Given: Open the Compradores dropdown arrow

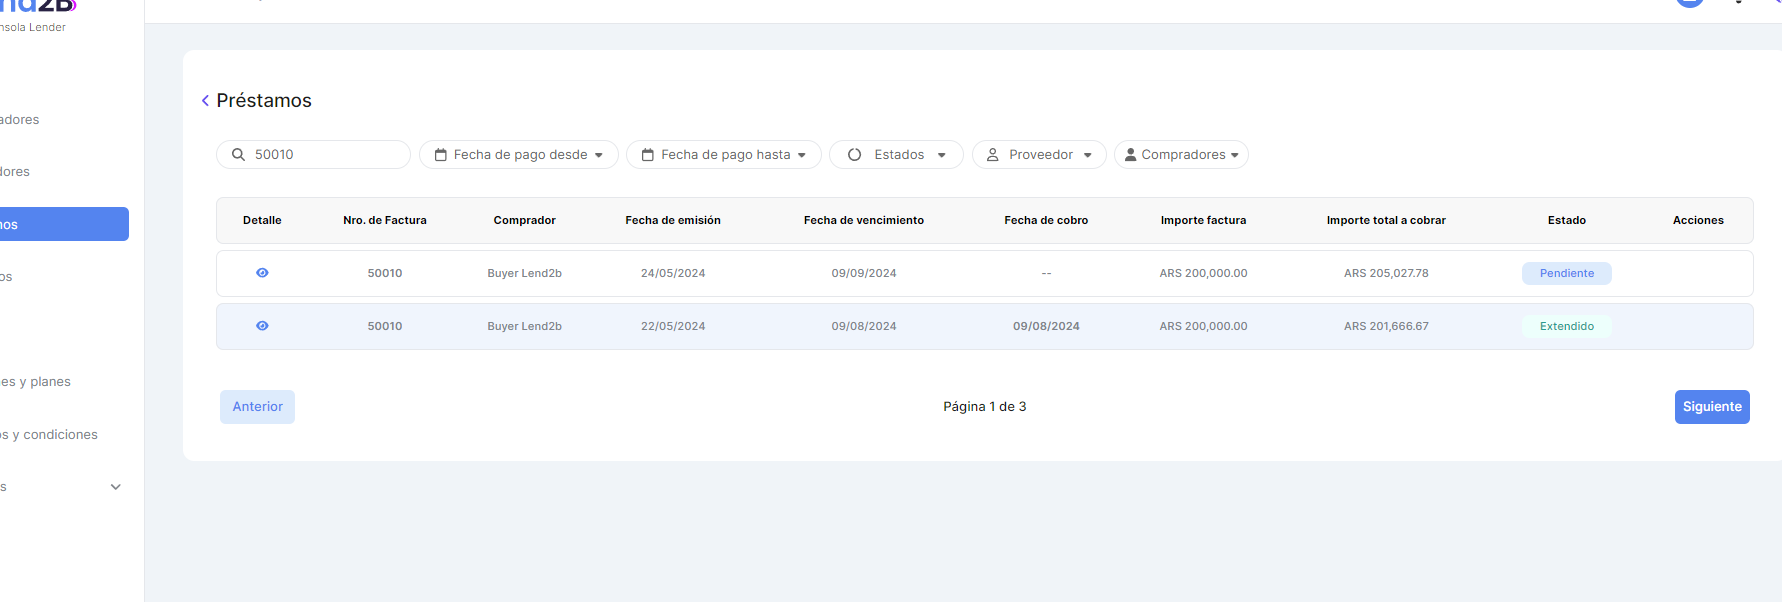Looking at the screenshot, I should pos(1235,155).
